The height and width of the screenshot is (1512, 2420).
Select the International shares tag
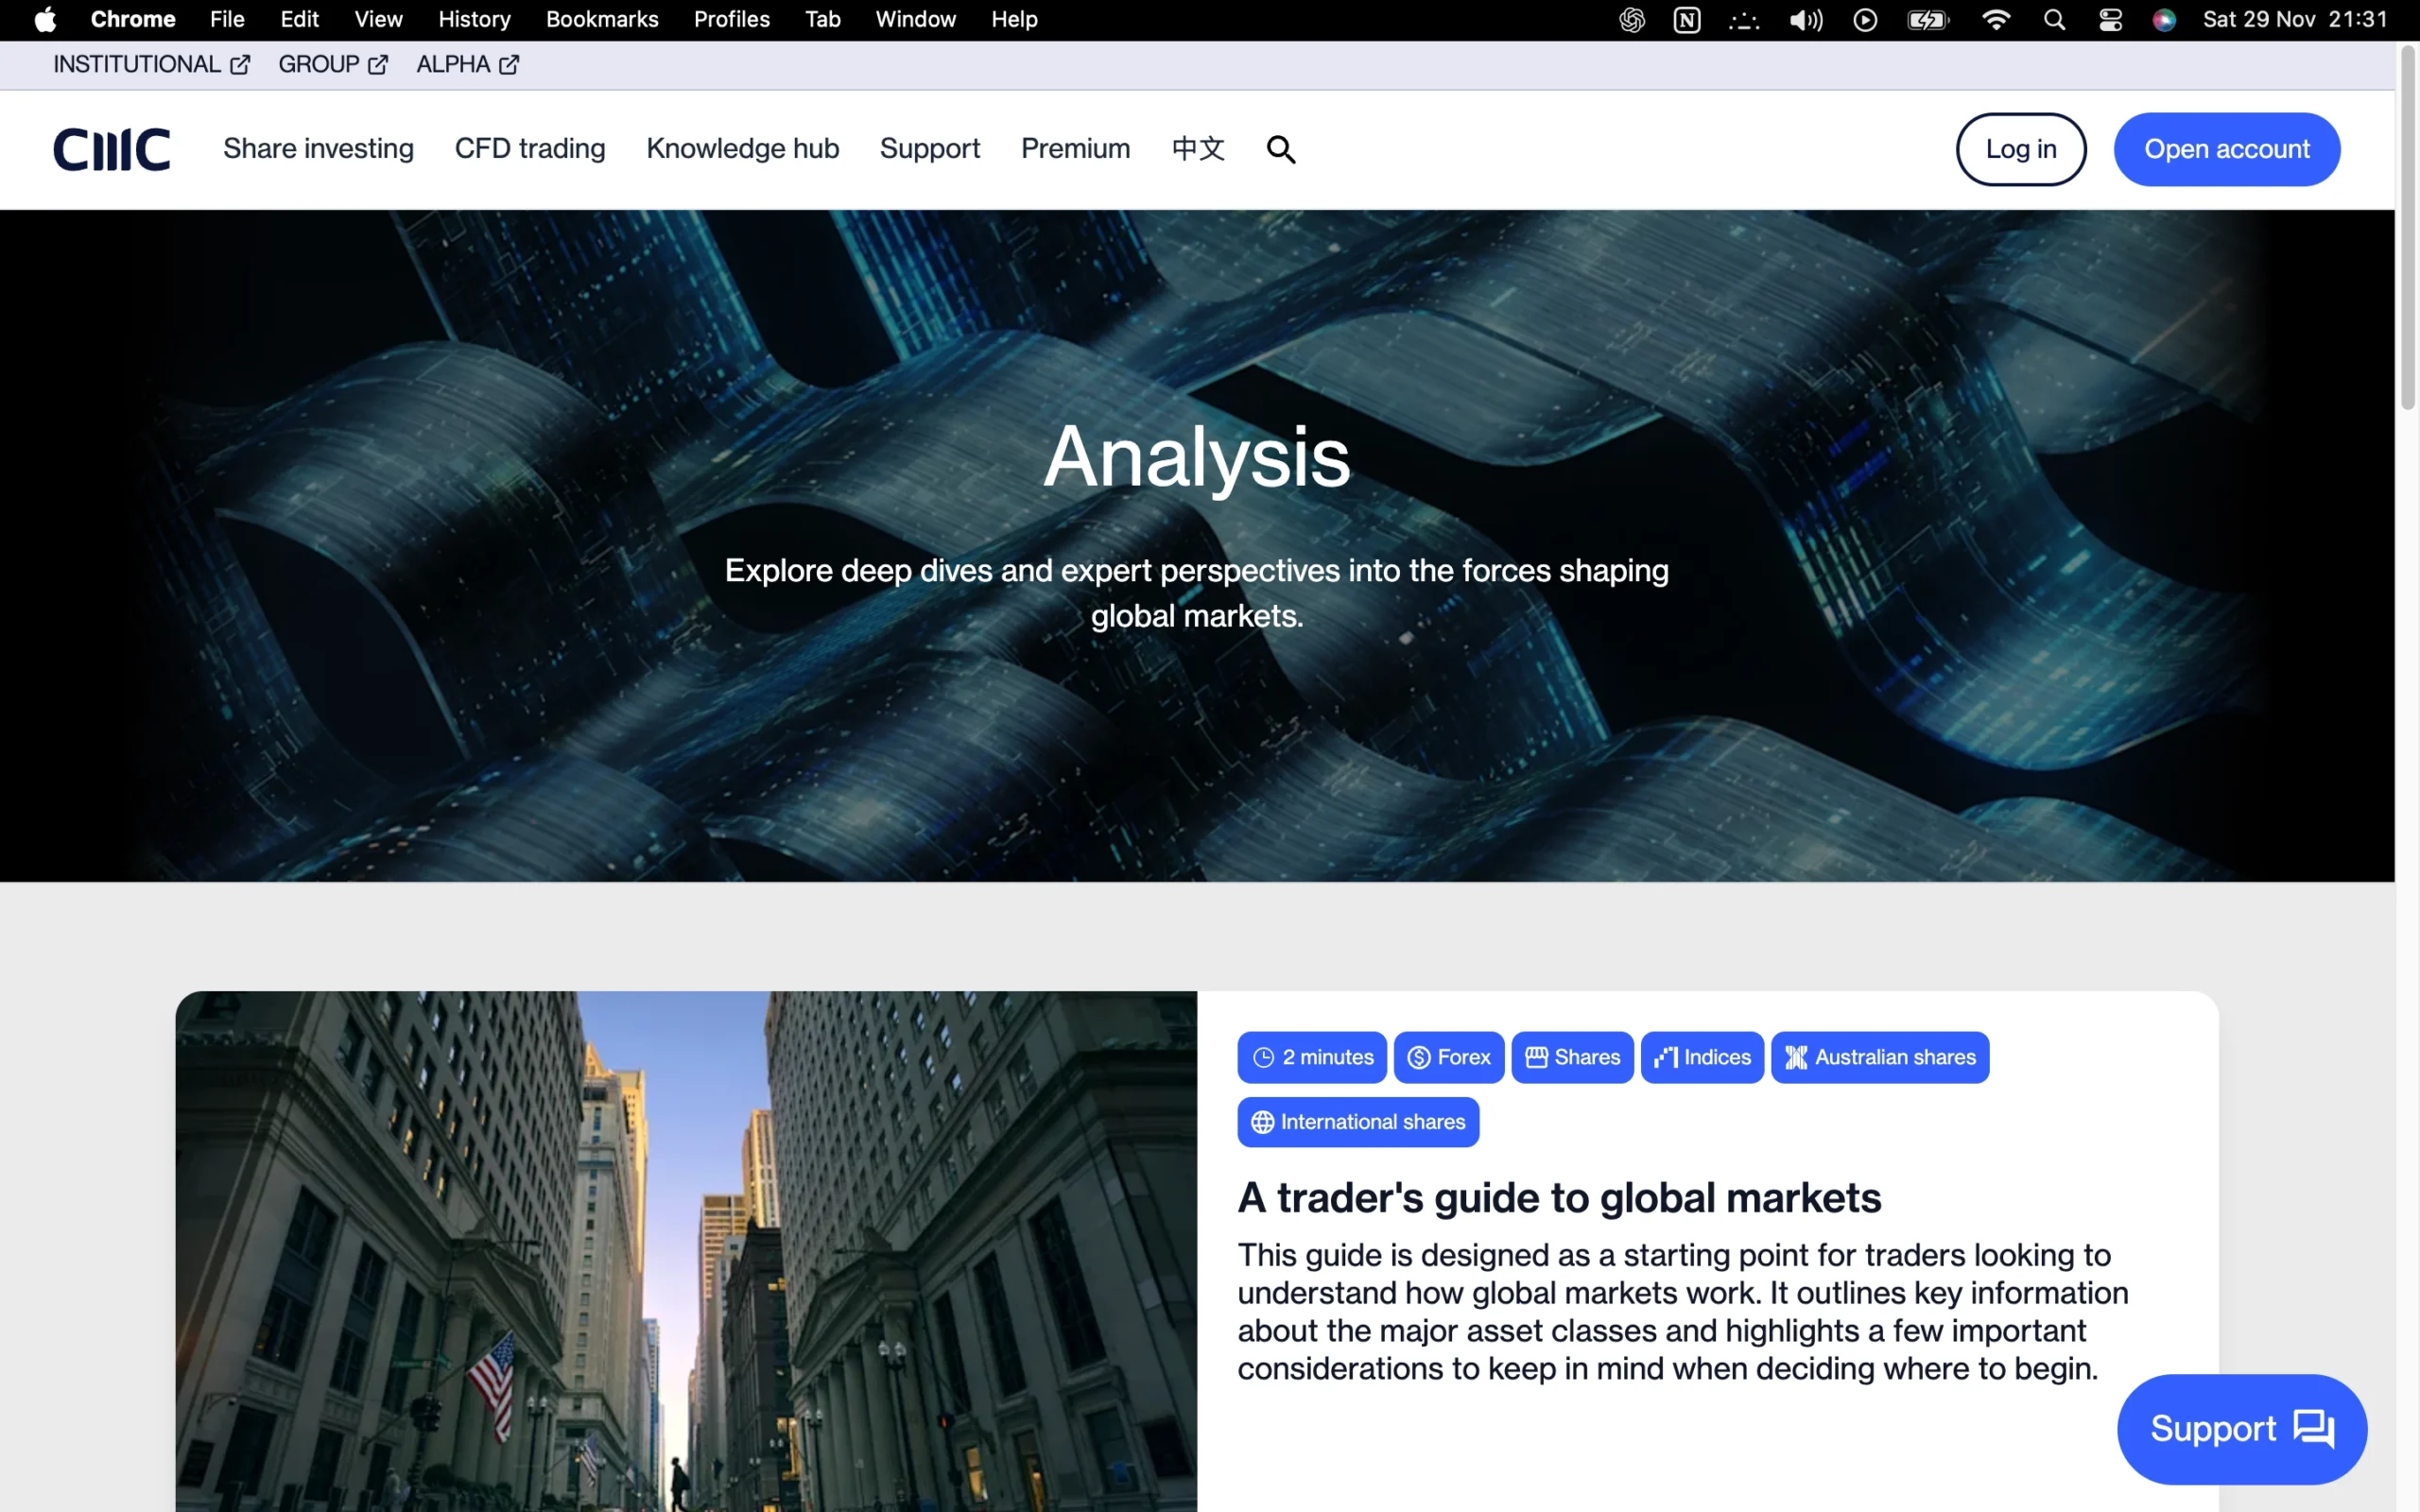(x=1357, y=1121)
